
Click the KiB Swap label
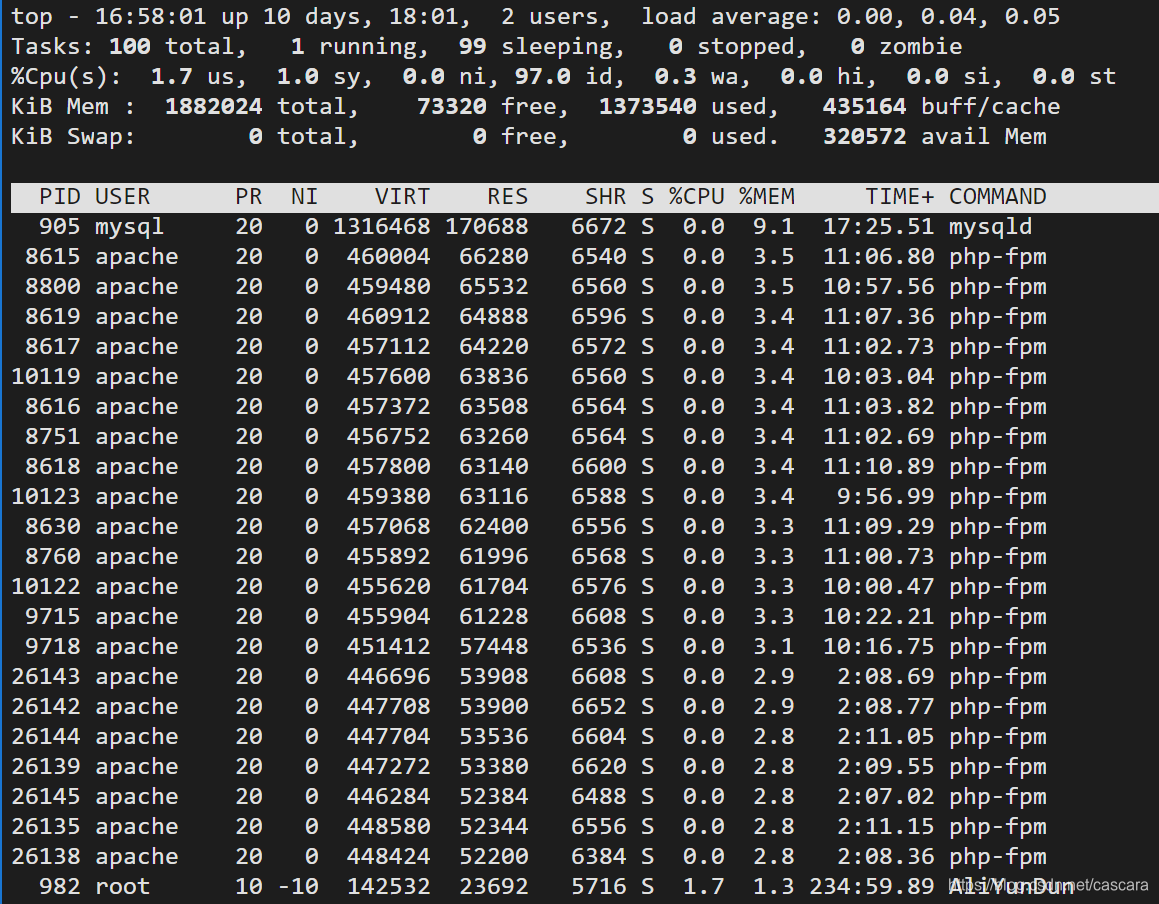point(73,136)
